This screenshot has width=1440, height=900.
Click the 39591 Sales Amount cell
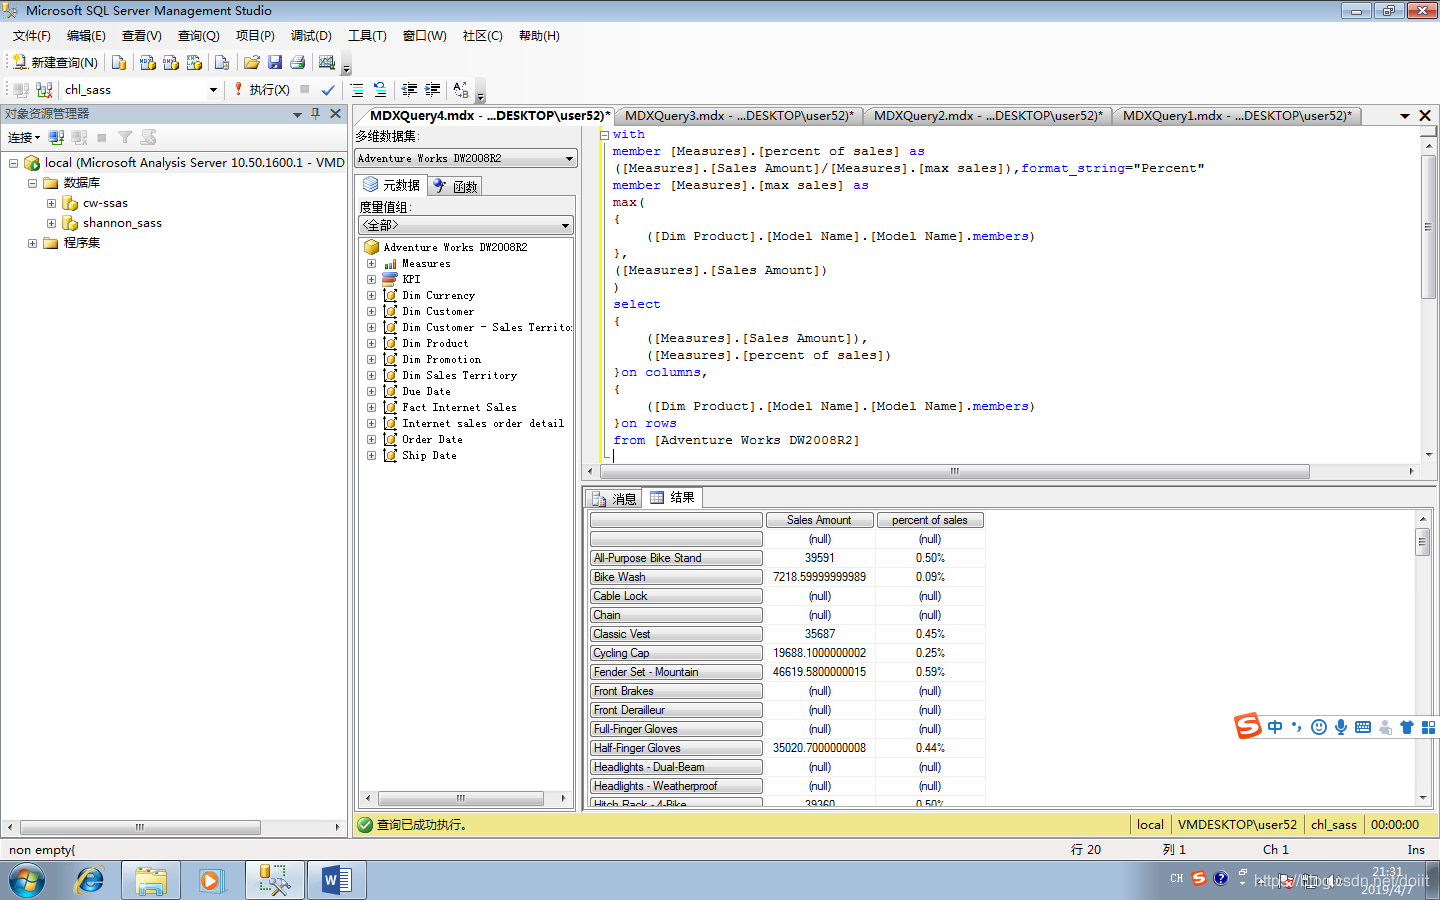tap(819, 558)
